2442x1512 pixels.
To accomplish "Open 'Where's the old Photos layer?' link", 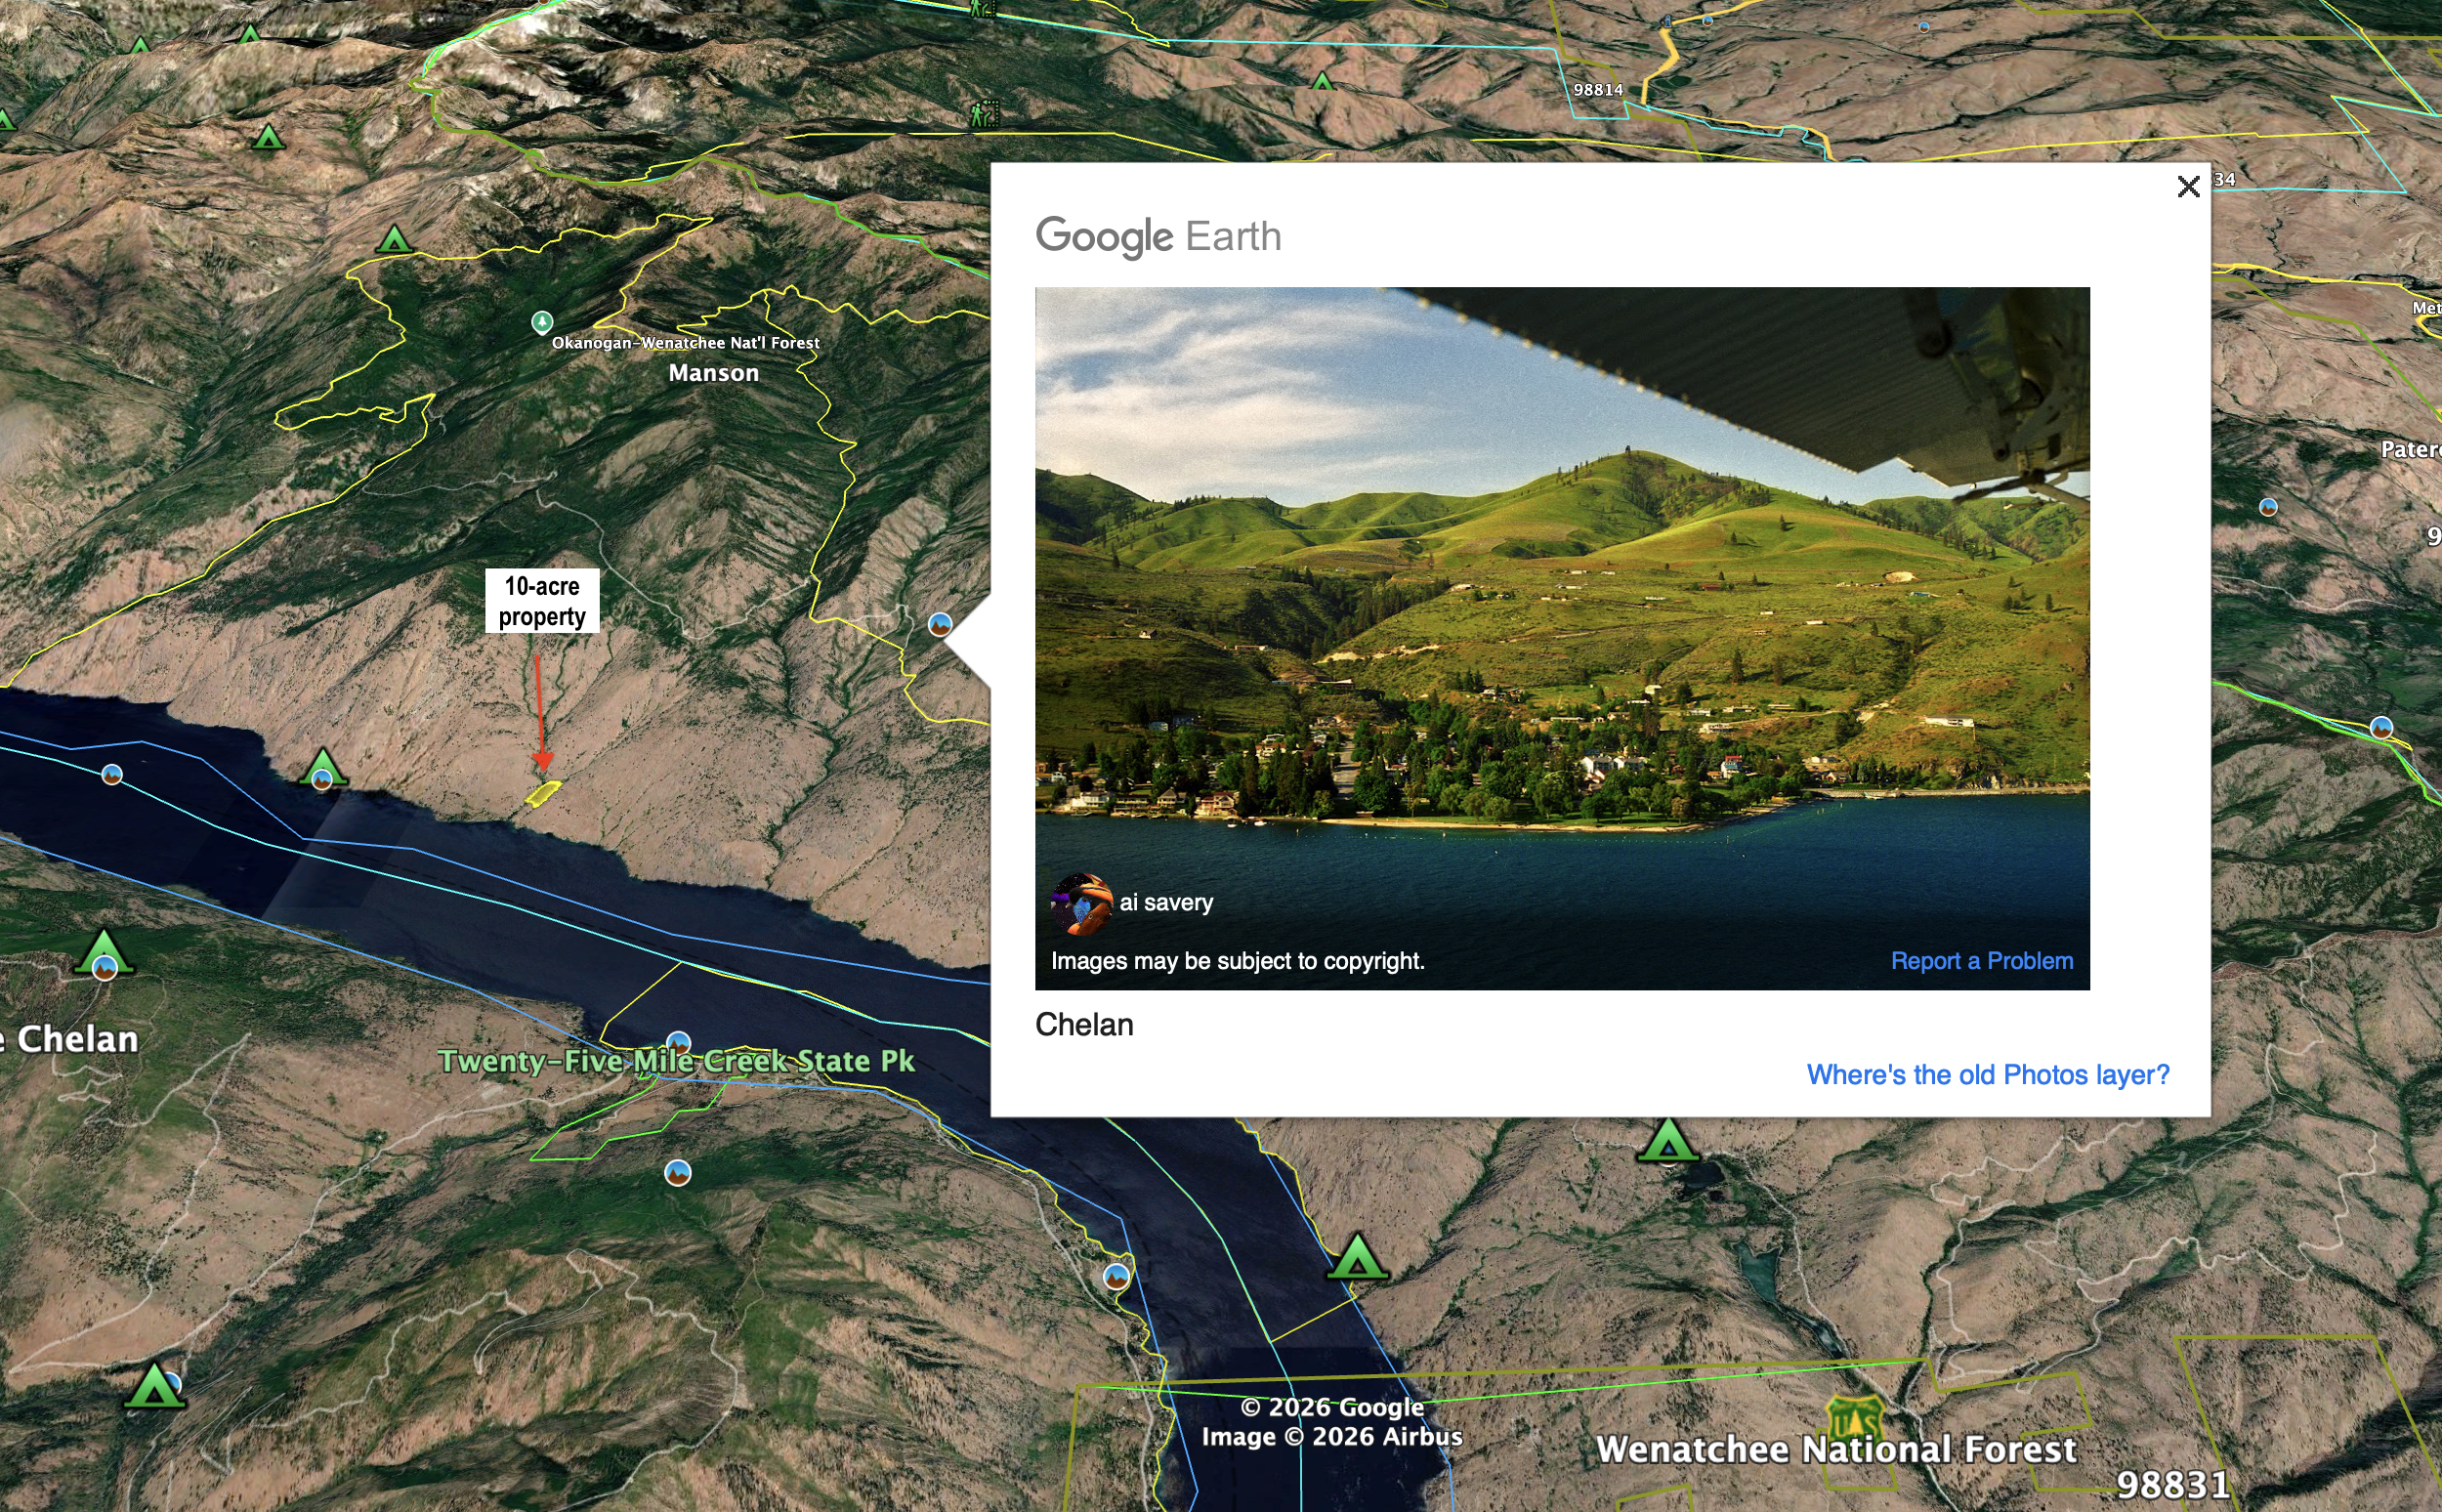I will (x=1987, y=1075).
